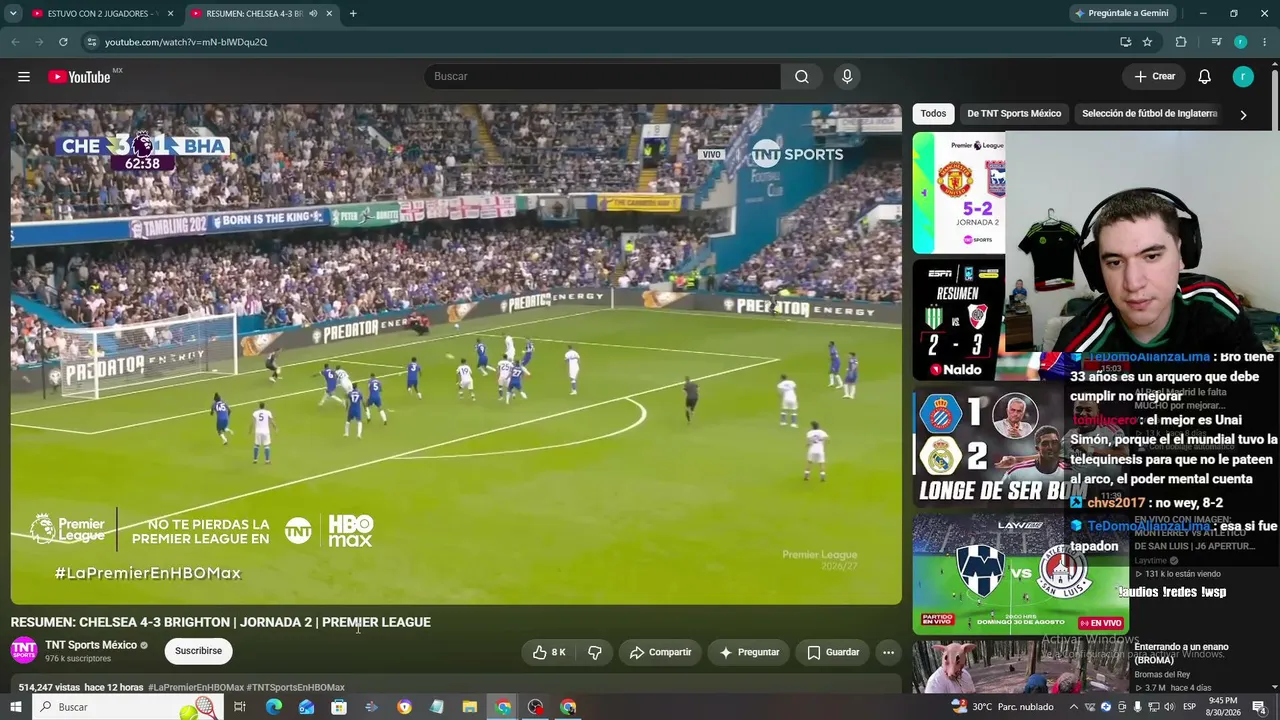Open the Manchester United 5-2 video thumbnail
1280x720 pixels.
point(959,193)
